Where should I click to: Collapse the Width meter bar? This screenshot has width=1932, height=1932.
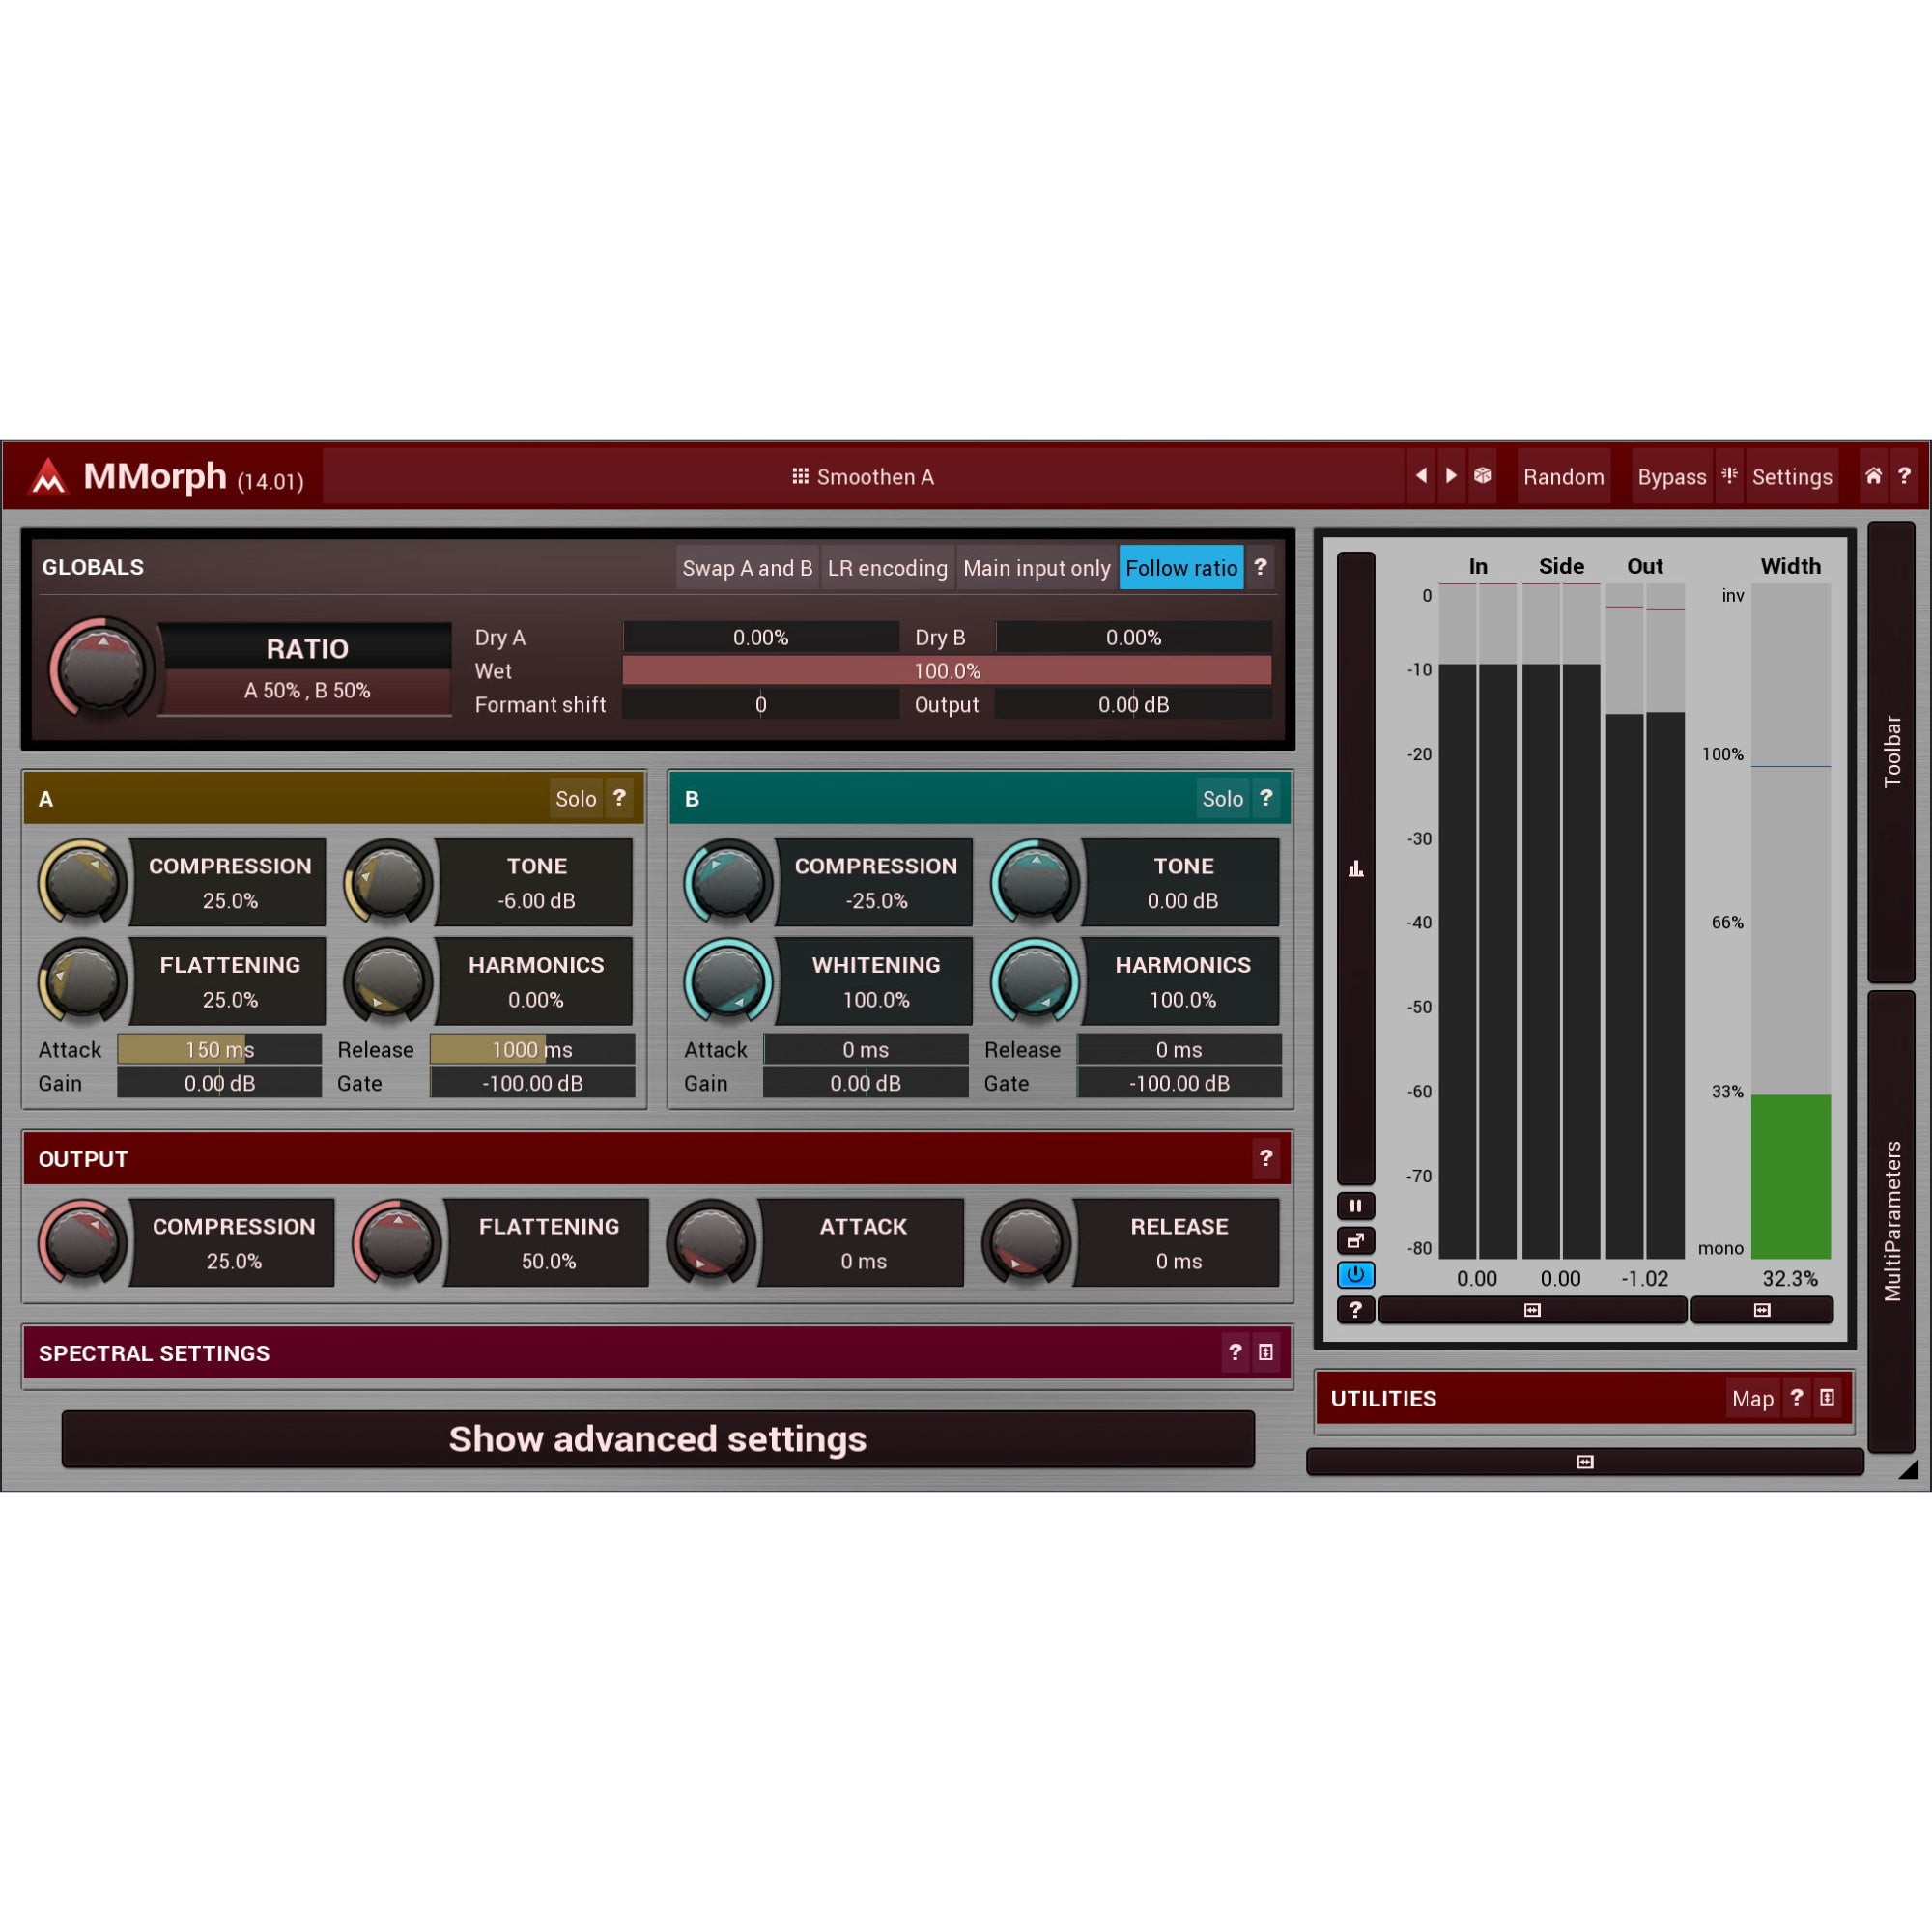[x=1762, y=1309]
